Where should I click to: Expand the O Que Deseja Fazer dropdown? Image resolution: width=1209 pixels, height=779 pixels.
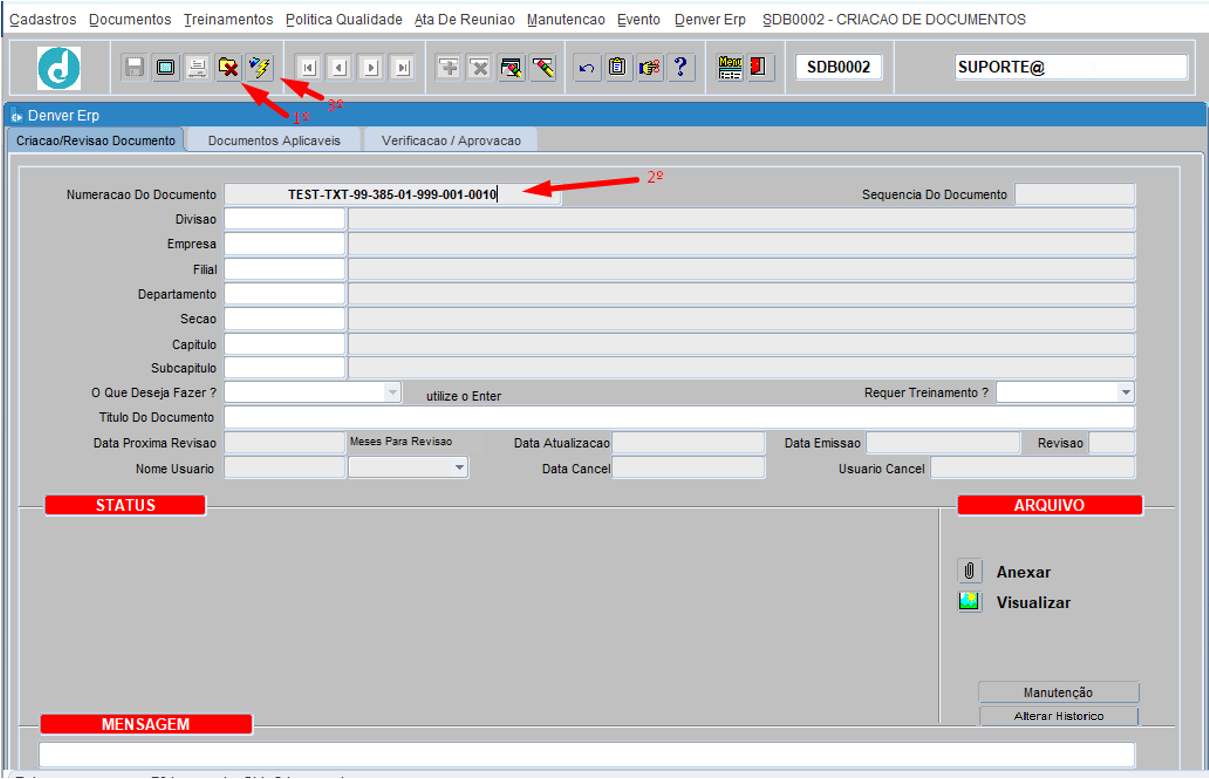[393, 393]
